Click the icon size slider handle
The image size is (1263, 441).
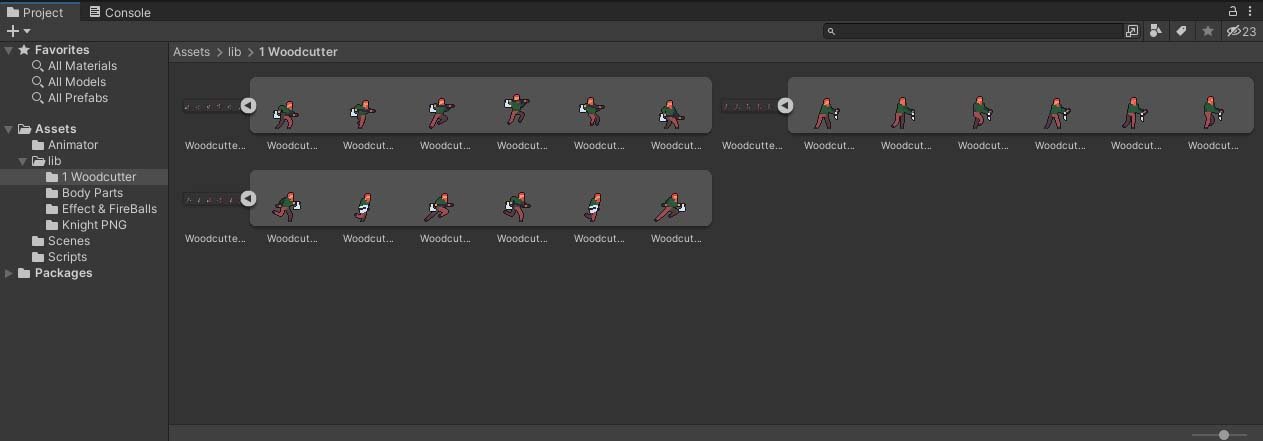[1224, 435]
